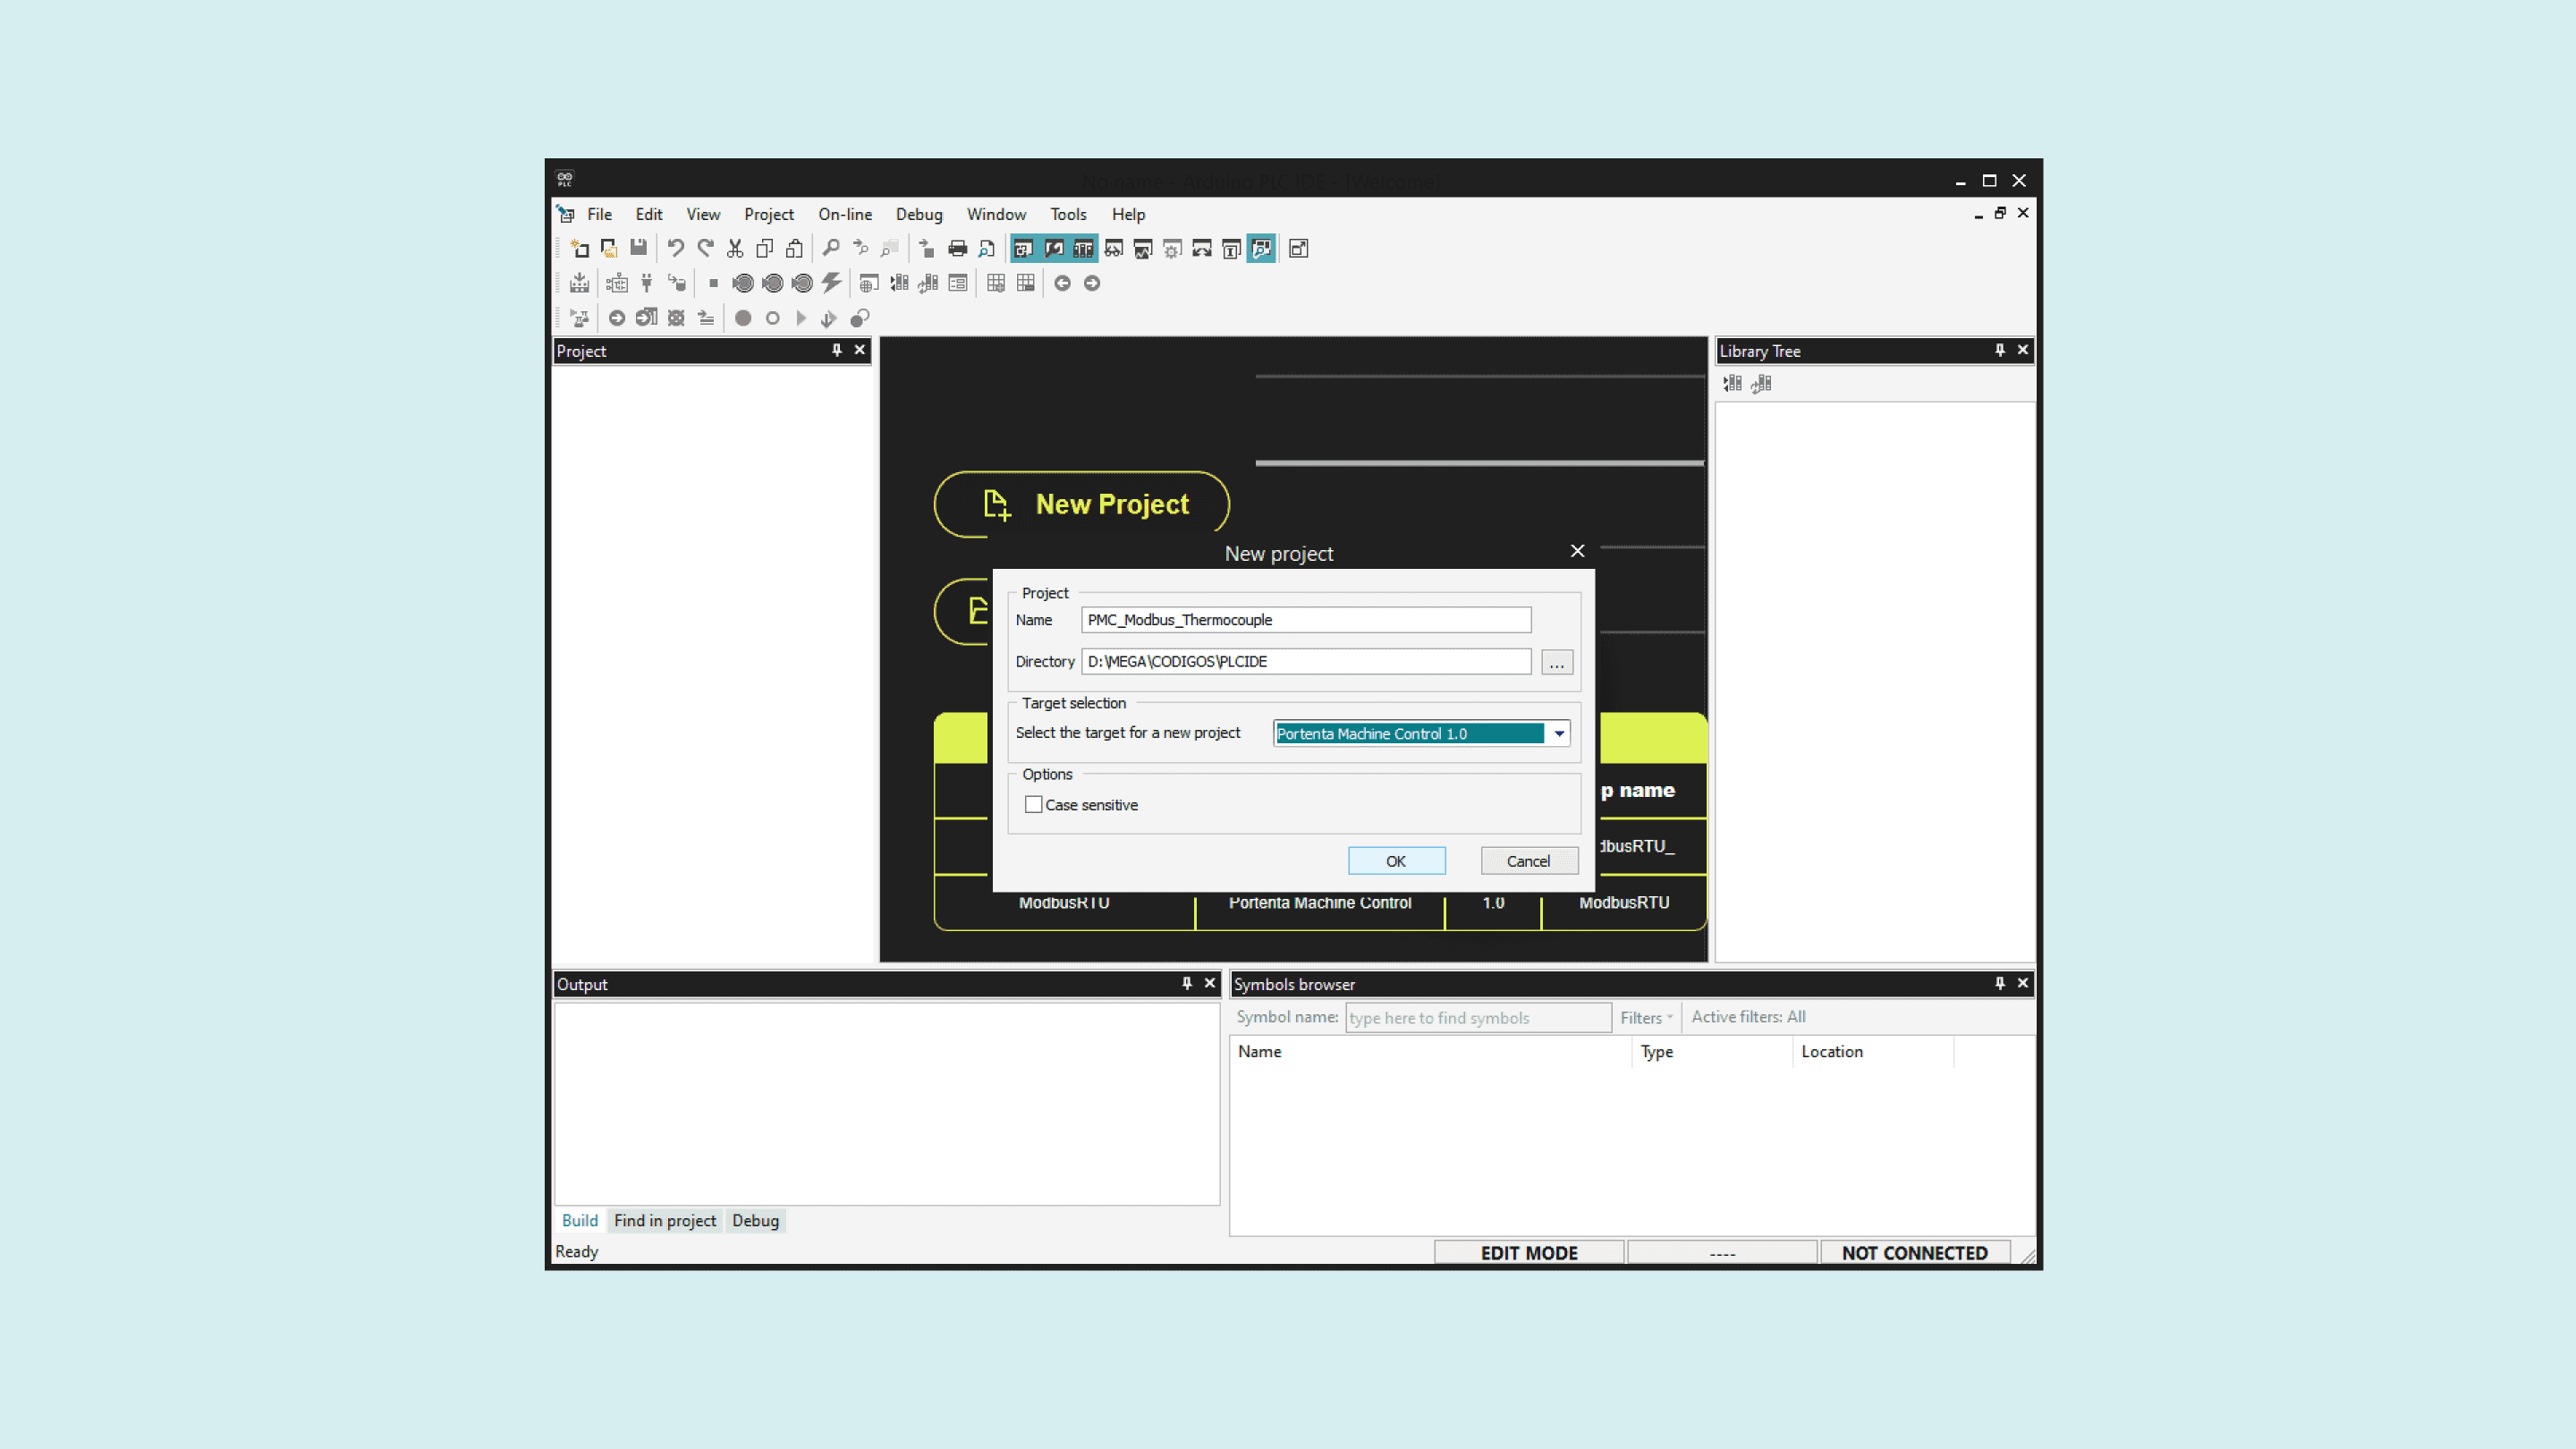Click the Open project folder icon
Image resolution: width=2576 pixels, height=1449 pixels.
click(x=609, y=249)
